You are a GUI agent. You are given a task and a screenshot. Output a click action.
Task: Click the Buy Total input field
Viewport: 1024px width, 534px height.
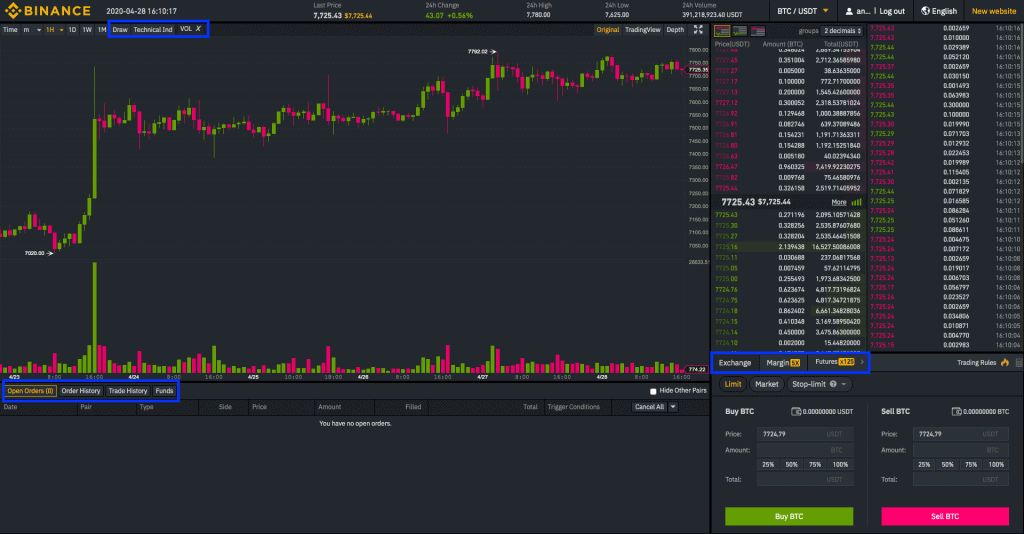[805, 479]
